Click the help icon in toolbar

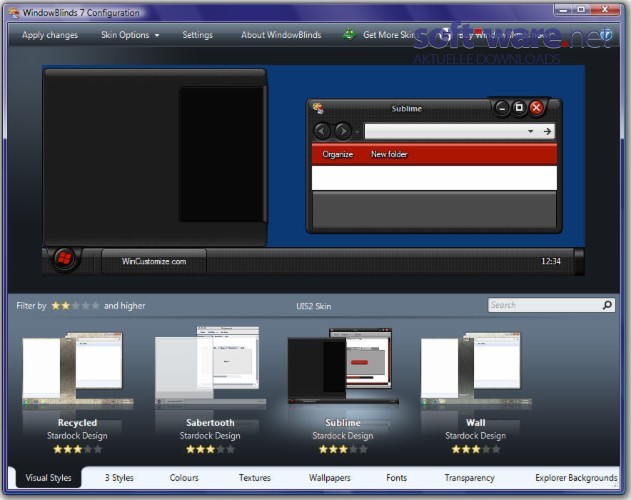pos(606,35)
